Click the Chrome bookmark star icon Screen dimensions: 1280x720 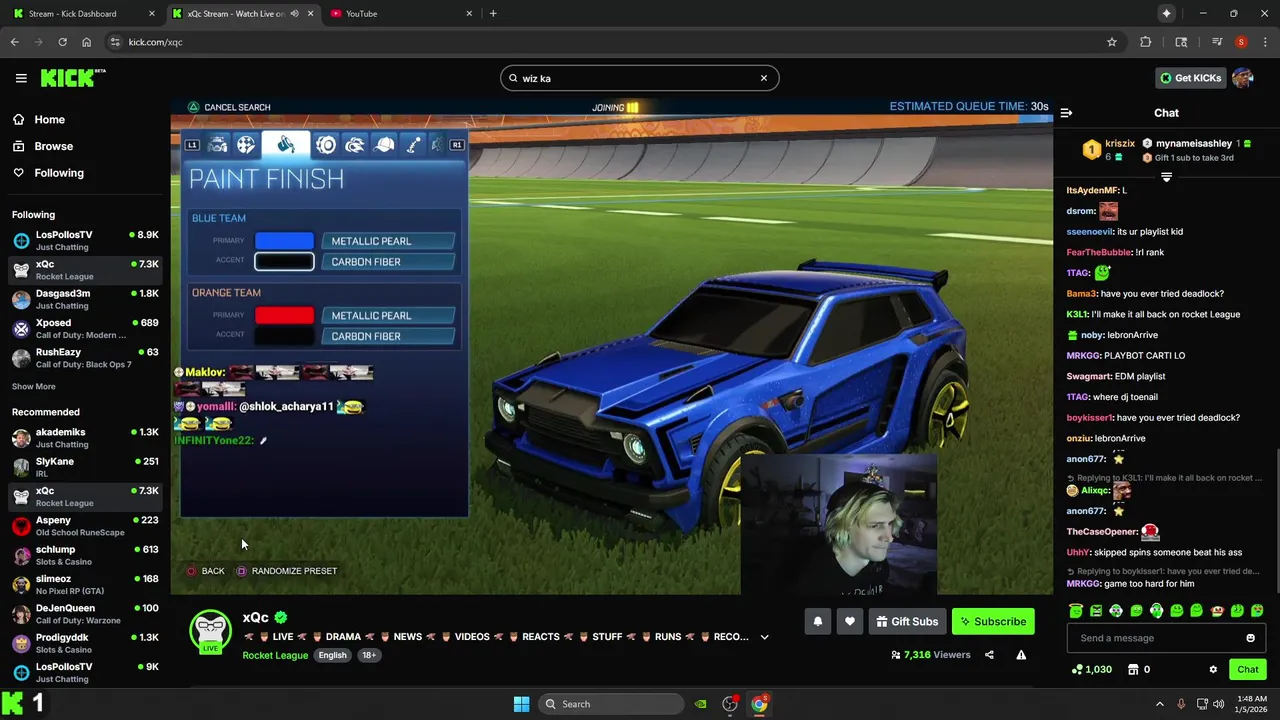pyautogui.click(x=1112, y=42)
